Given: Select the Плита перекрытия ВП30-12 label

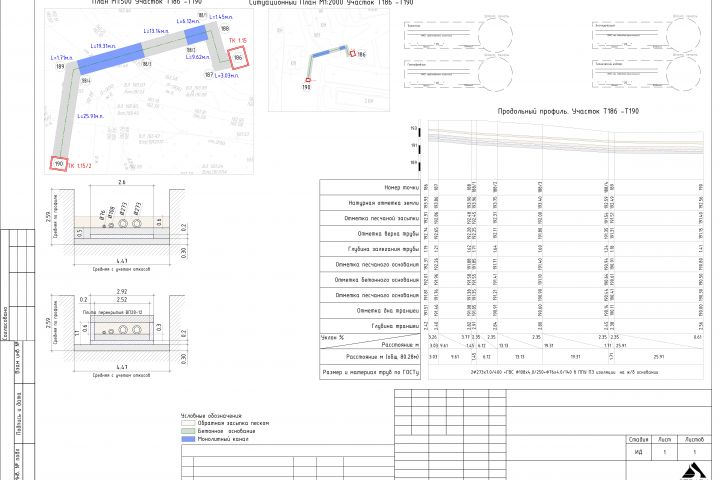Looking at the screenshot, I should tap(112, 312).
